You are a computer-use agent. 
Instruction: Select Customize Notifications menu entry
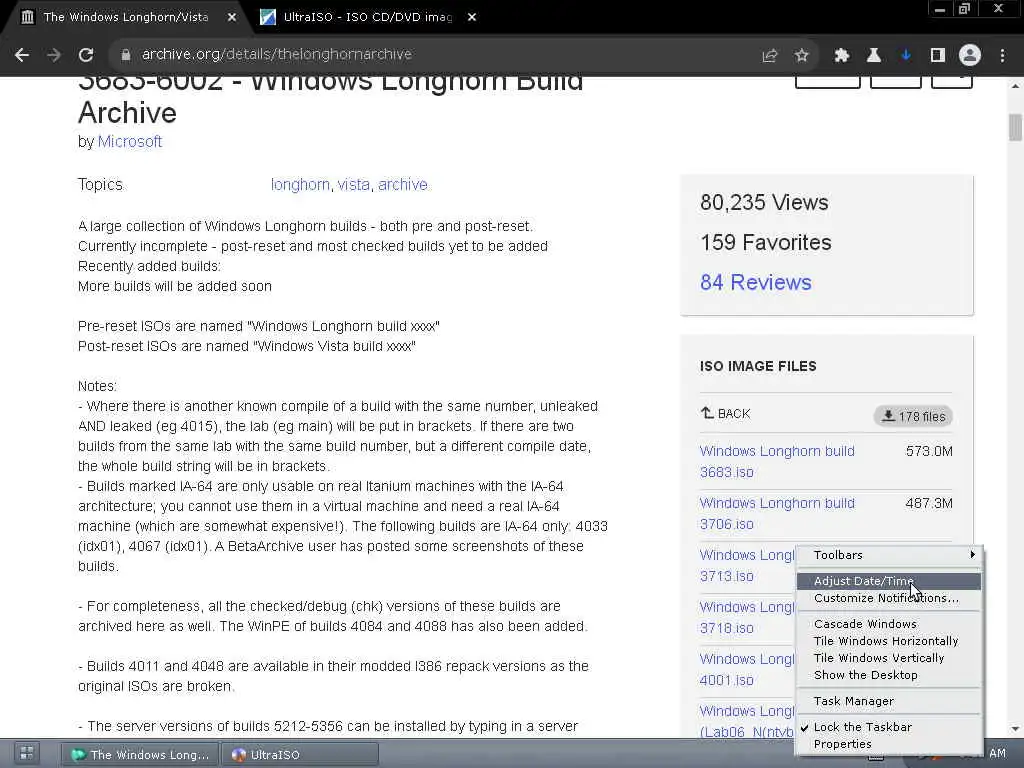889,598
